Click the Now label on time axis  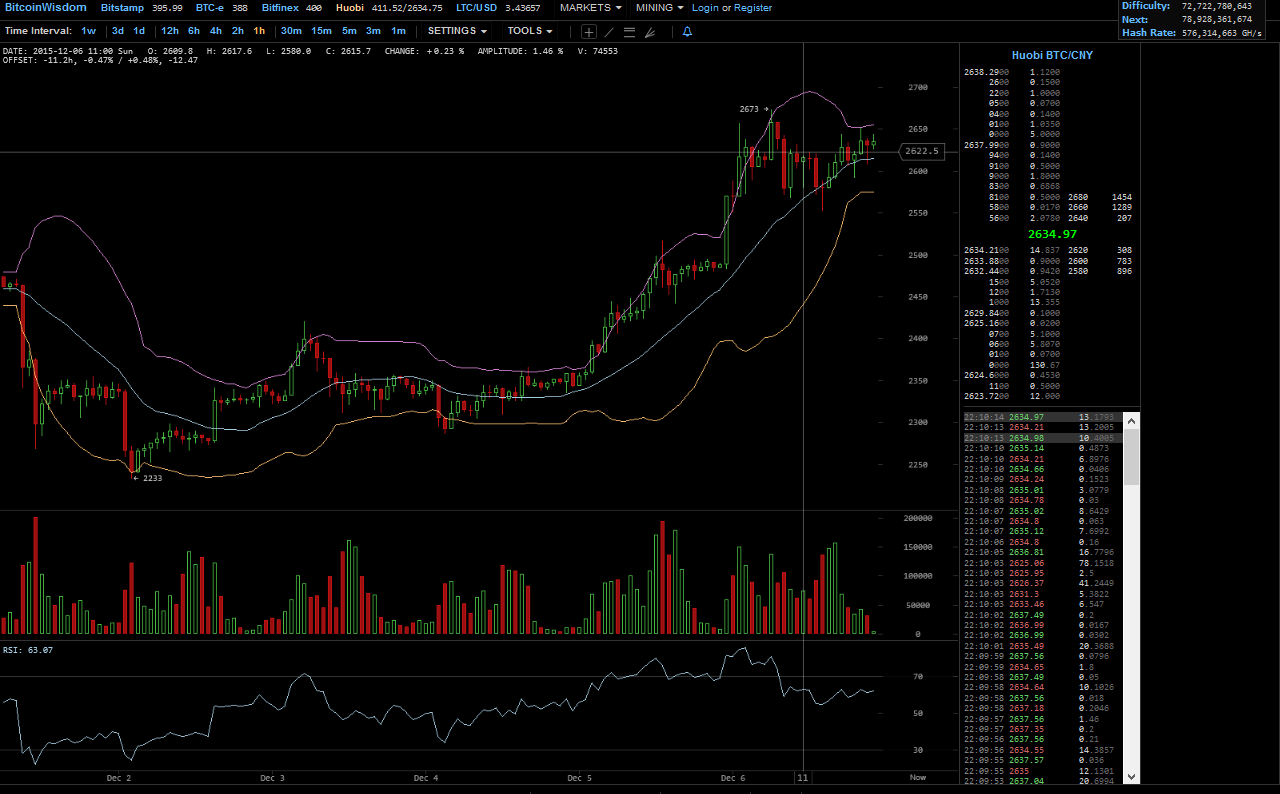(x=917, y=777)
